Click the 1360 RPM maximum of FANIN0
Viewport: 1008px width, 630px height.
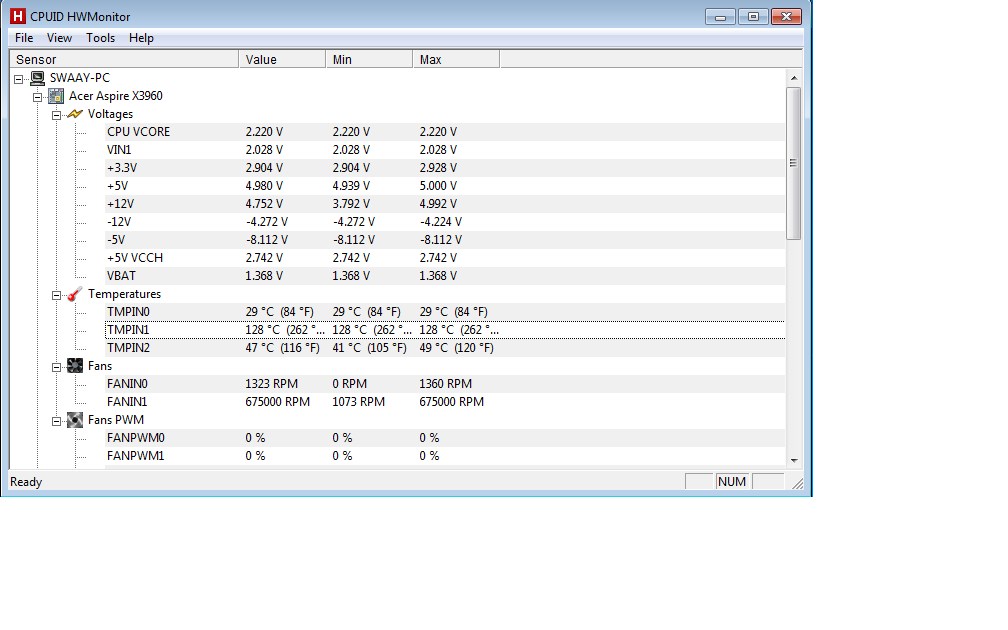pos(446,384)
